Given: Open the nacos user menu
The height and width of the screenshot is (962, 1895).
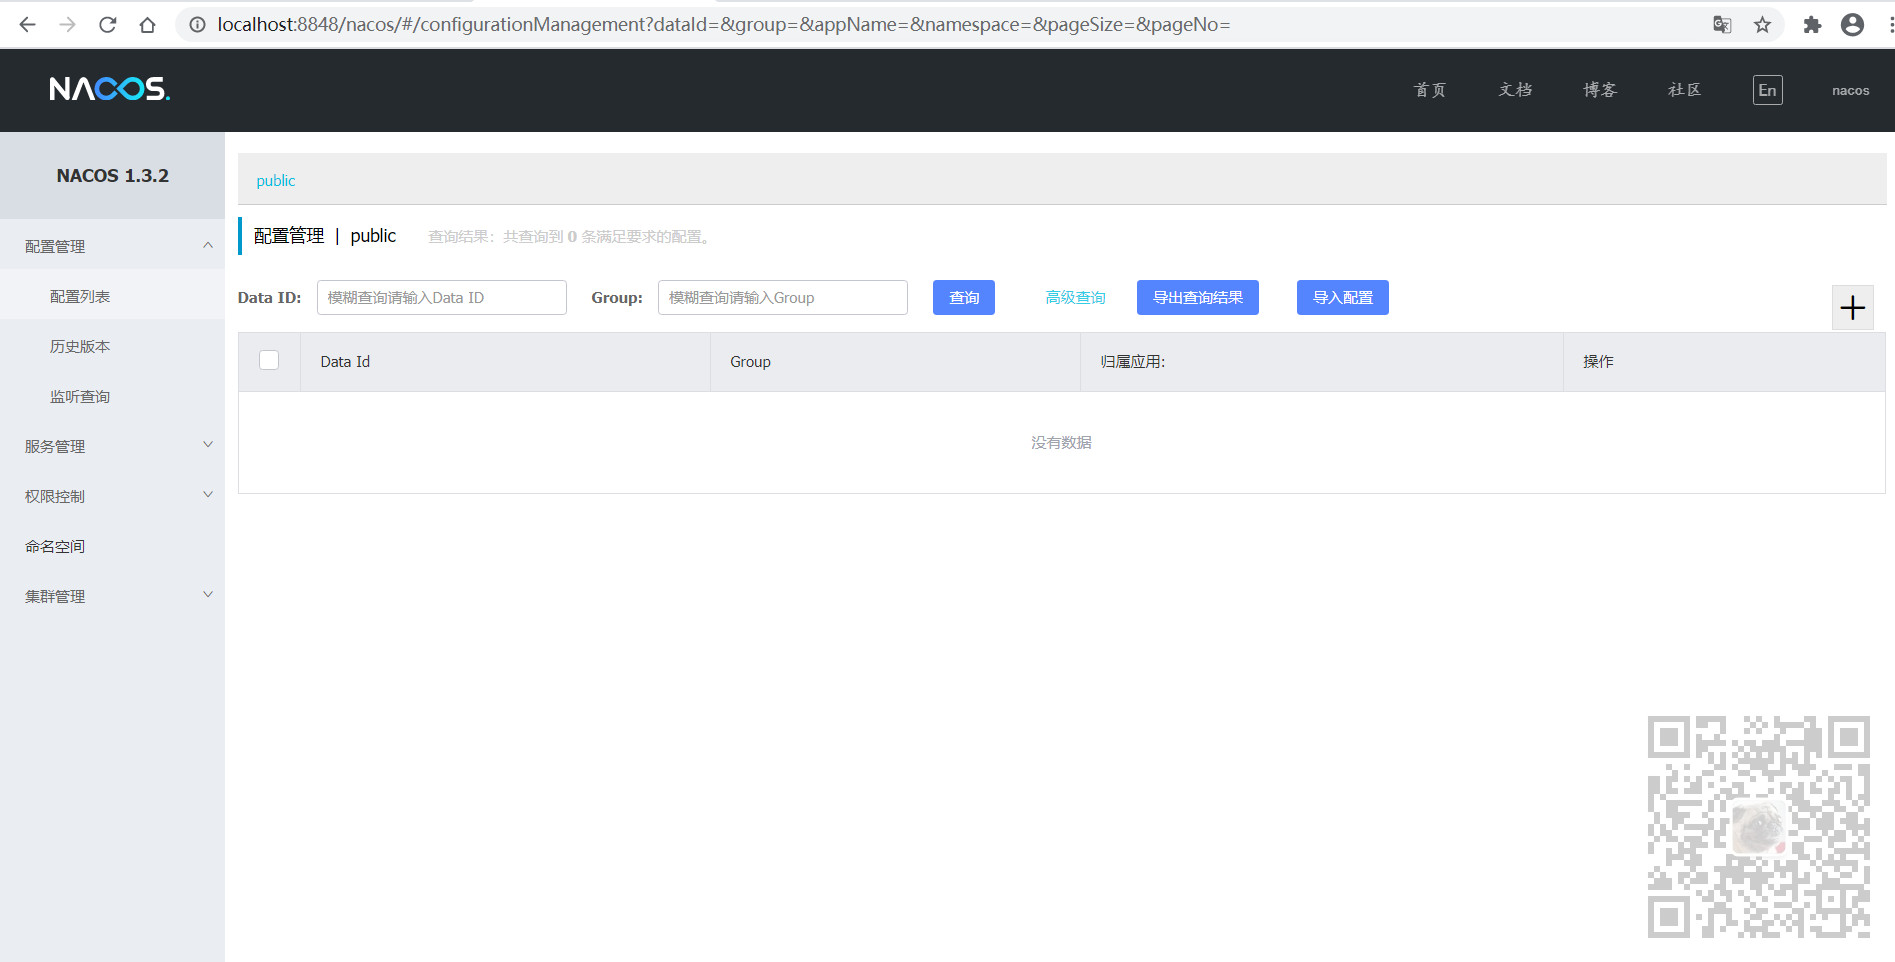Looking at the screenshot, I should click(1850, 90).
